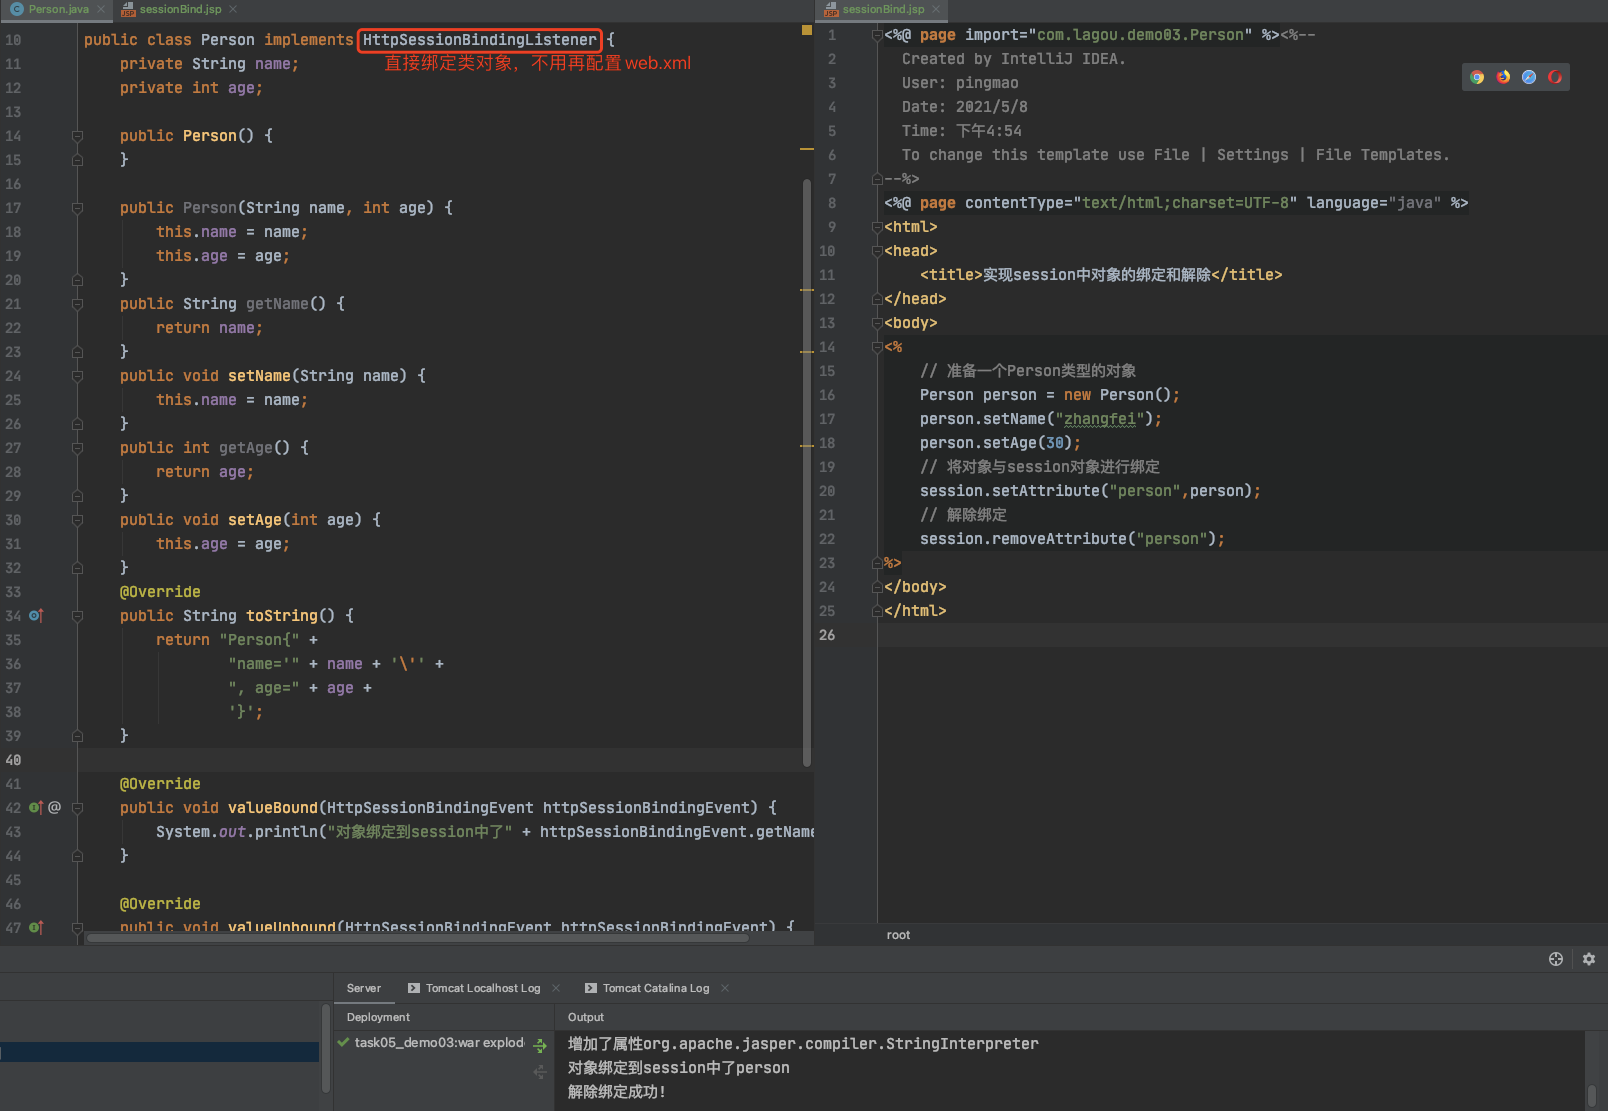Click yellow inspection indicator square in Person.java
The image size is (1608, 1111).
[x=806, y=30]
